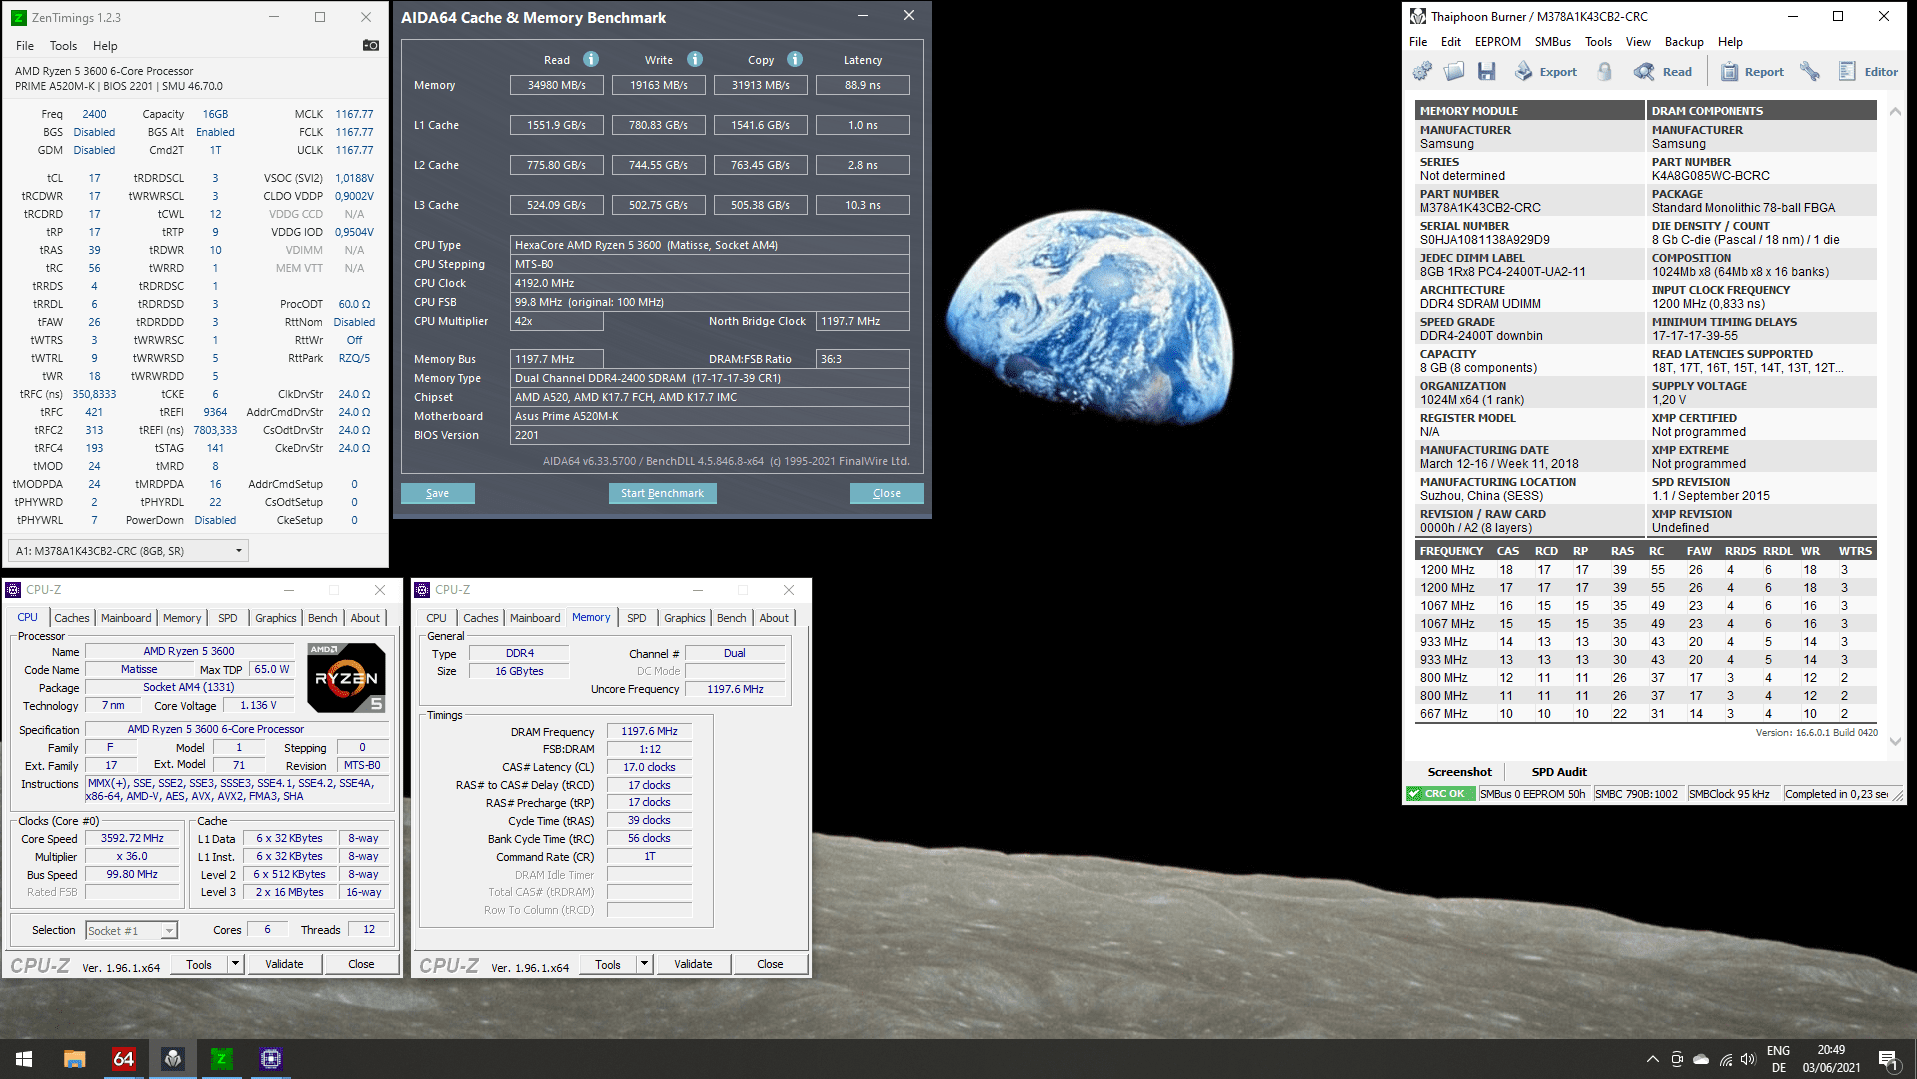Click the AIDA64 Memory Read value field

pyautogui.click(x=557, y=85)
